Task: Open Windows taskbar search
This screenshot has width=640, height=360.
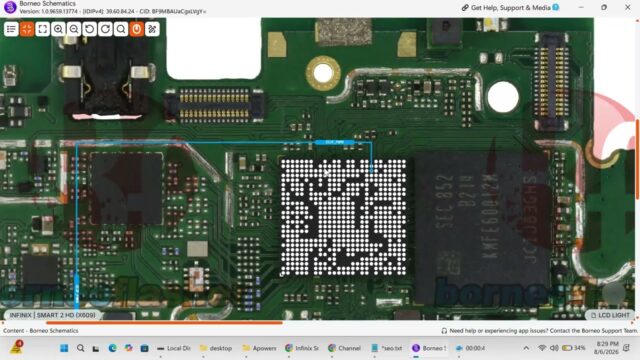Action: click(80, 348)
